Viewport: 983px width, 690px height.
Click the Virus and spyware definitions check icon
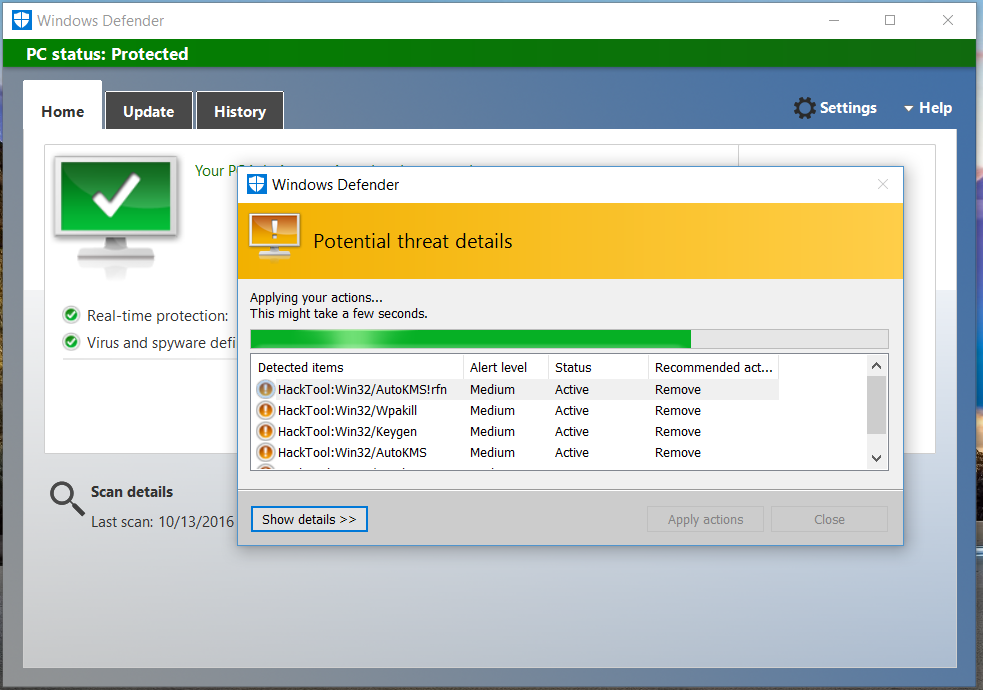pyautogui.click(x=71, y=342)
